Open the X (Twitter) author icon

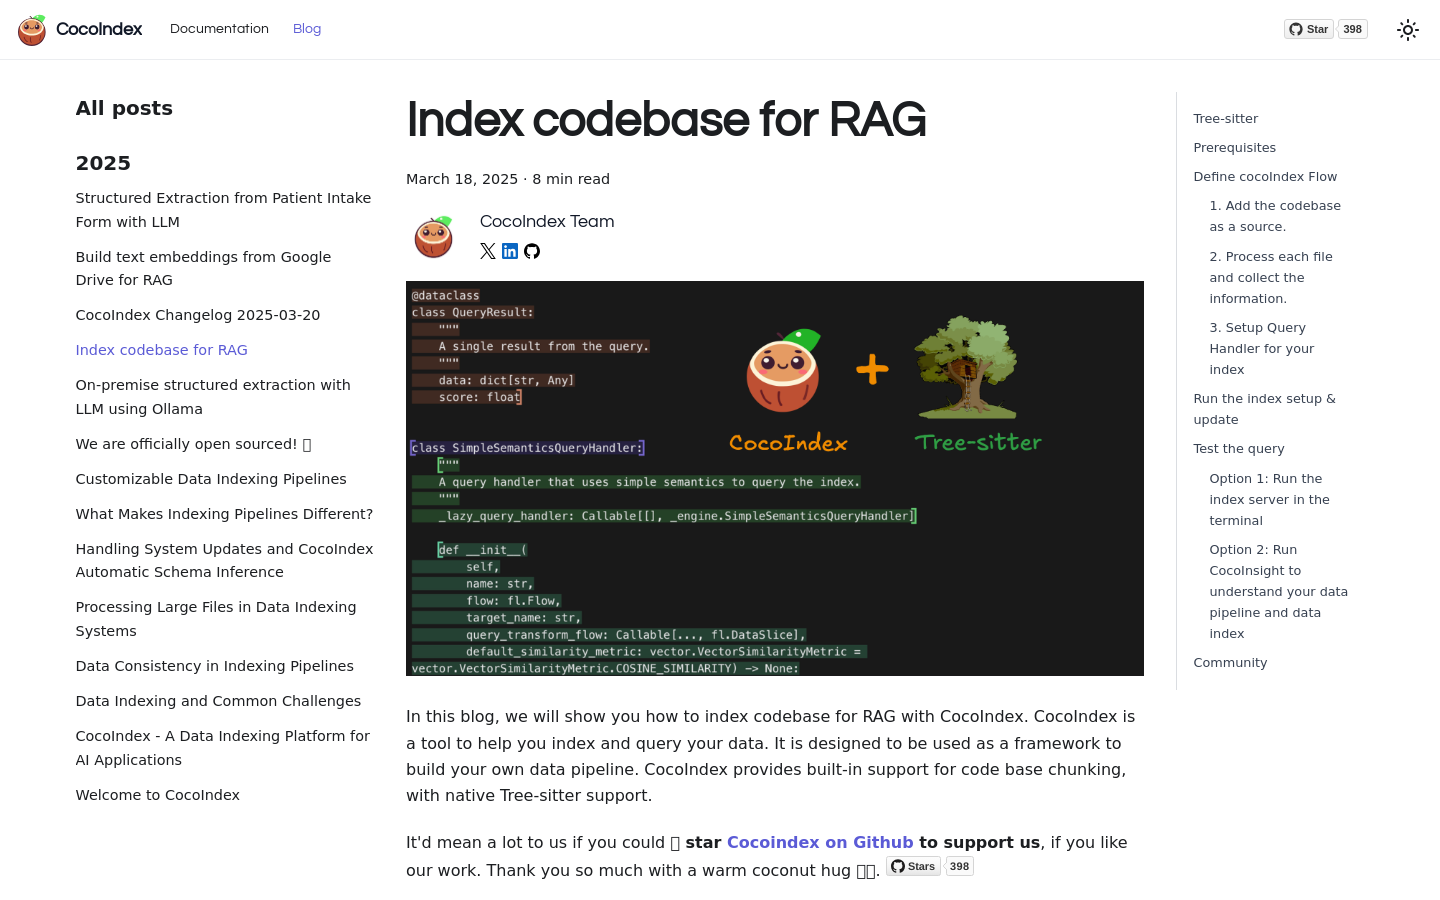coord(488,251)
